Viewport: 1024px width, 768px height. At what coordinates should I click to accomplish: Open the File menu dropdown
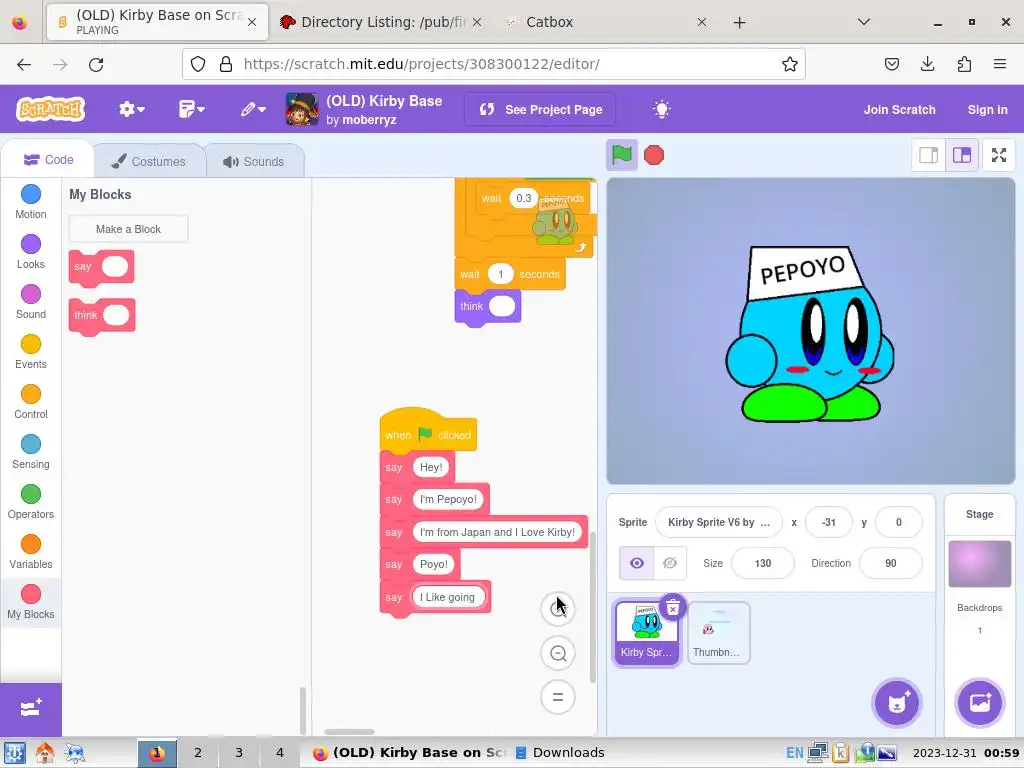tap(191, 109)
